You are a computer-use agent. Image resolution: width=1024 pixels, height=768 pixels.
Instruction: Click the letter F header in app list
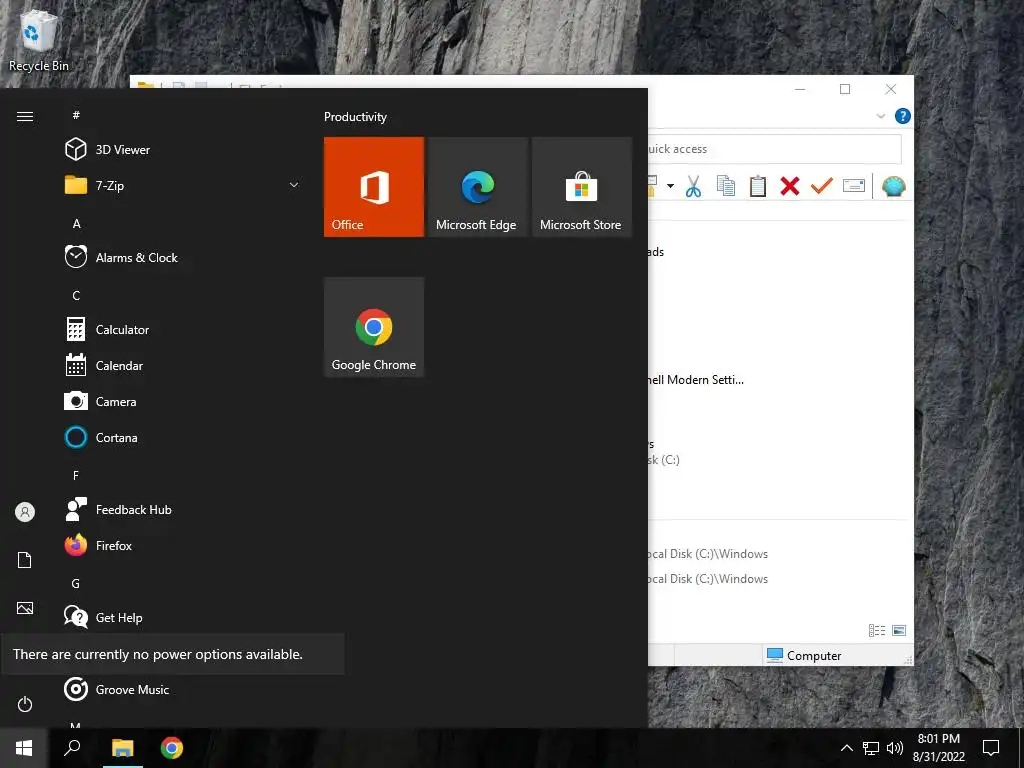click(x=76, y=475)
